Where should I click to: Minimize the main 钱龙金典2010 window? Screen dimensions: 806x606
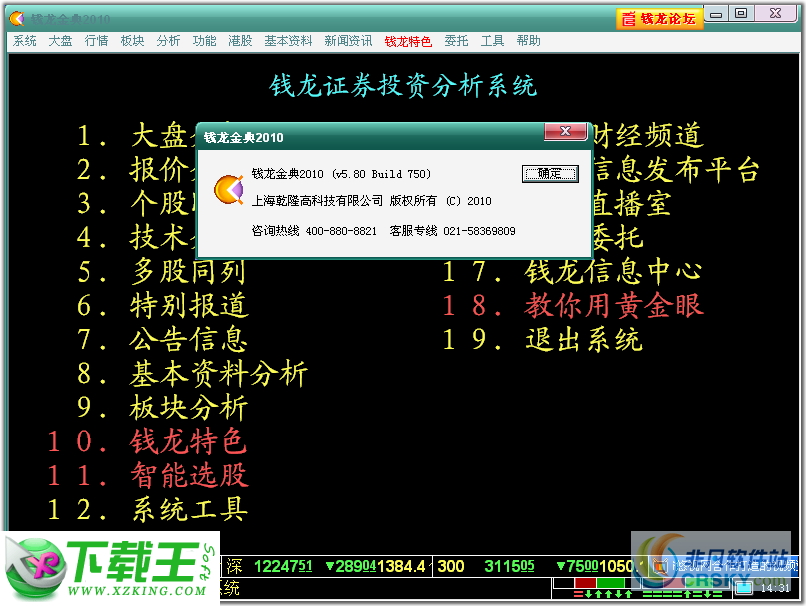click(716, 14)
